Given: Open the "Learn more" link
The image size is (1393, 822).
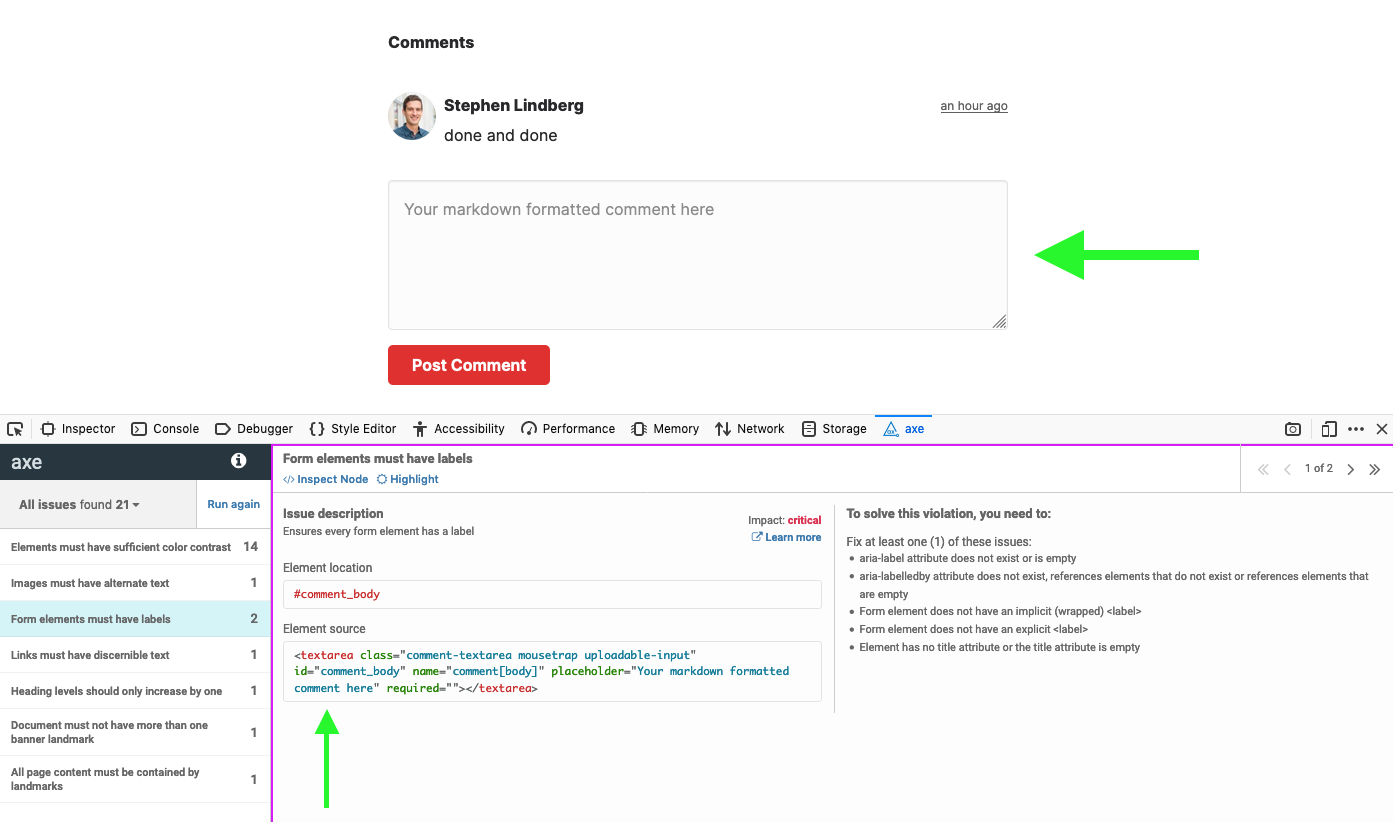Looking at the screenshot, I should (792, 537).
